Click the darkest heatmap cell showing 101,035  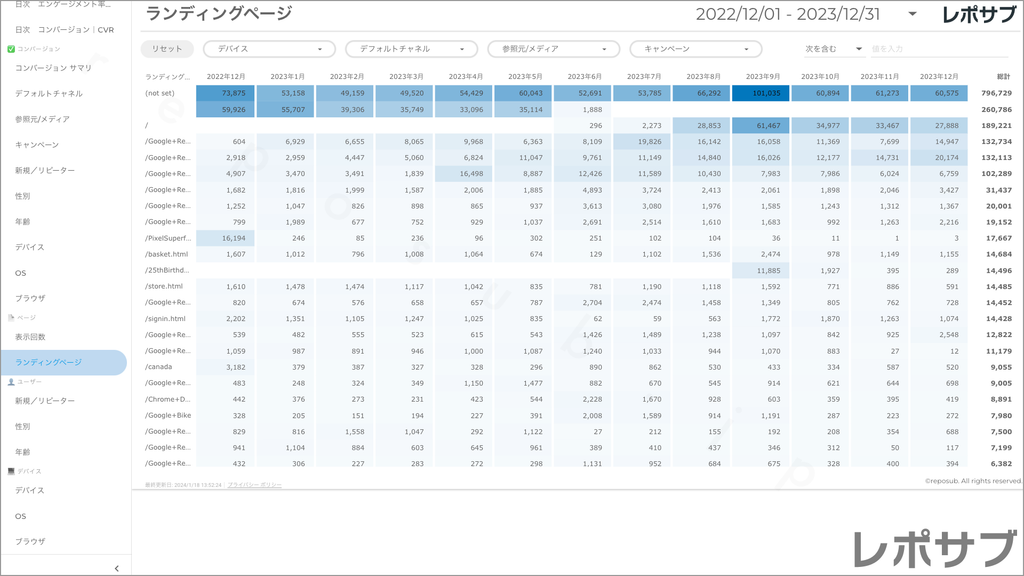pos(761,93)
